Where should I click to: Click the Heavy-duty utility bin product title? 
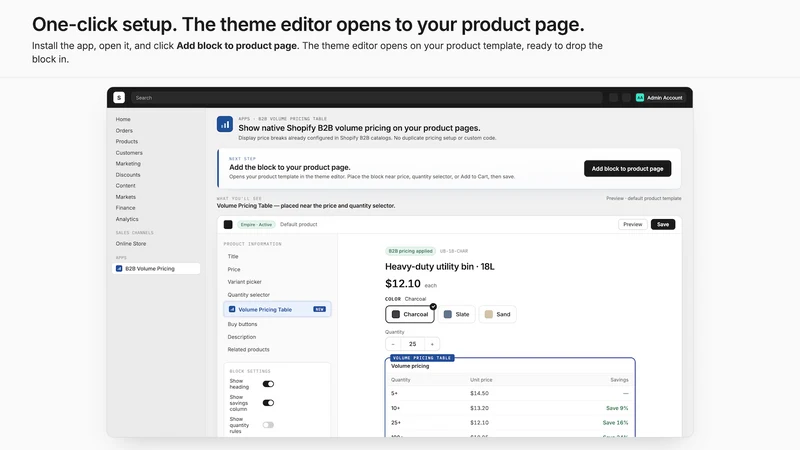pos(440,266)
